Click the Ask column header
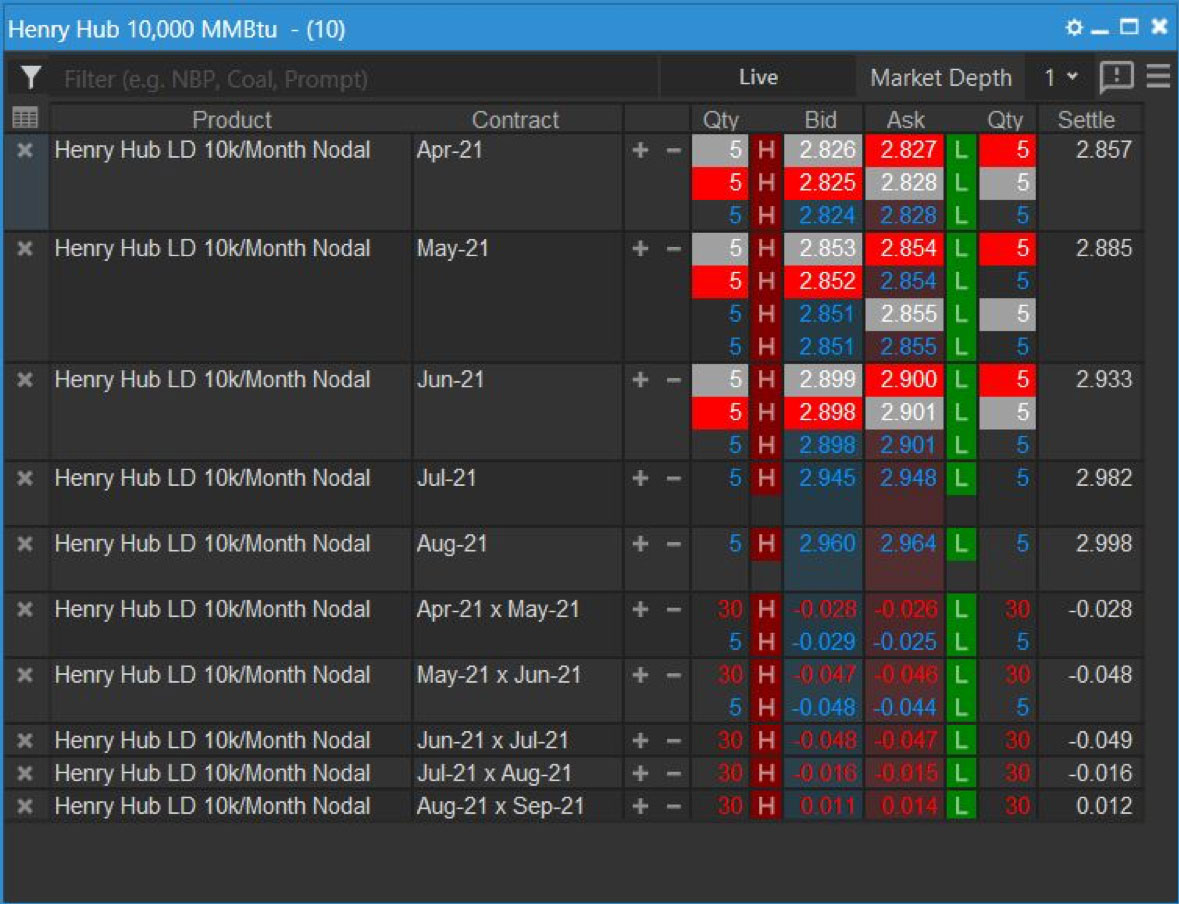Viewport: 1179px width, 904px height. pos(905,120)
